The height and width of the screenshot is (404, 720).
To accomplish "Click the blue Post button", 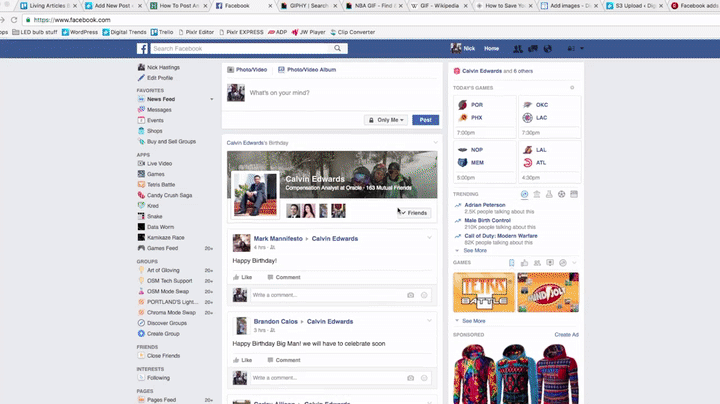I will click(x=426, y=120).
